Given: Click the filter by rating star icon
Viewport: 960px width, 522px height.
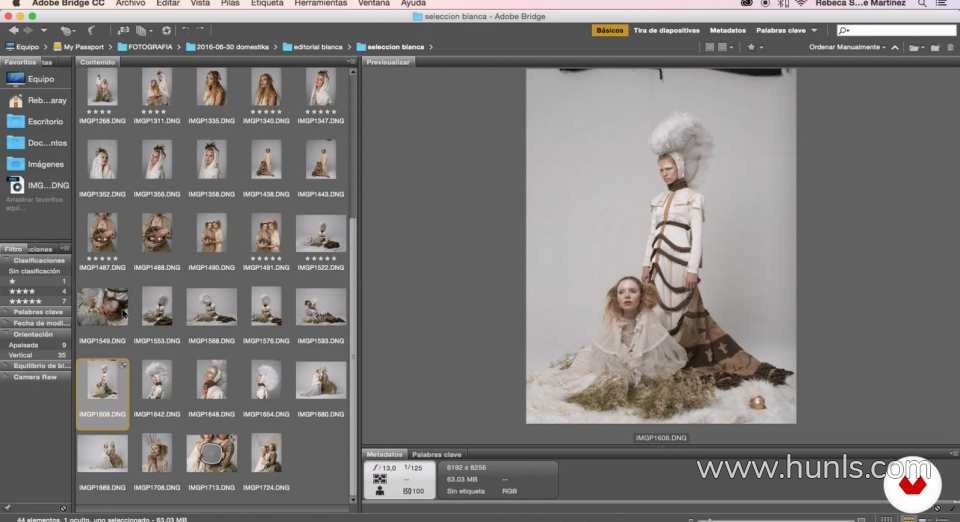Looking at the screenshot, I should [752, 47].
